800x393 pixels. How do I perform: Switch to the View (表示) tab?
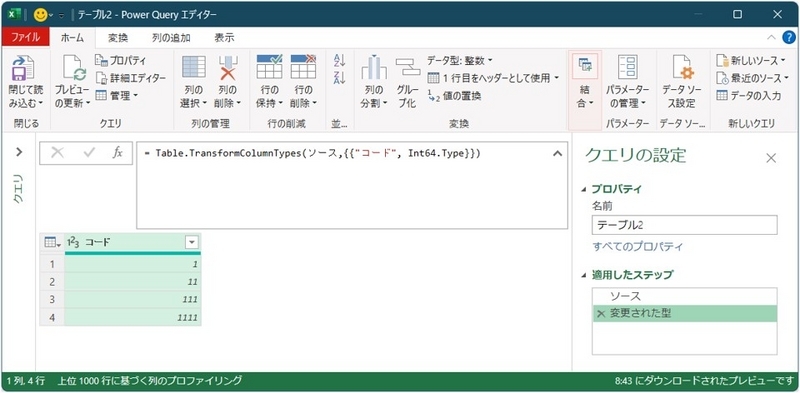[224, 38]
